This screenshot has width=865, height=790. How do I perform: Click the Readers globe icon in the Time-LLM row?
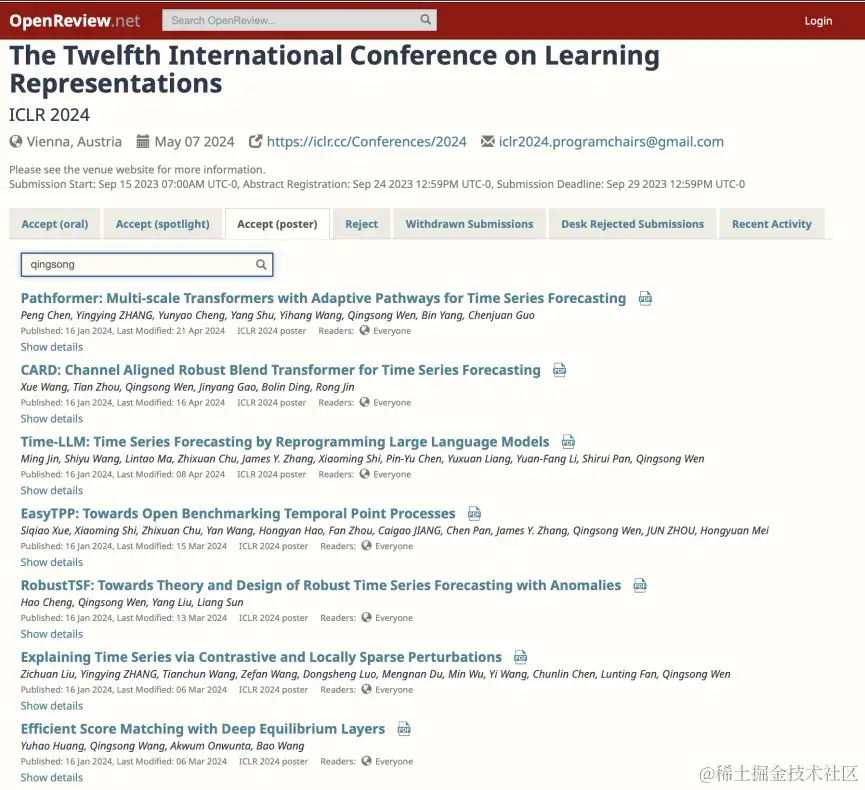click(x=365, y=474)
